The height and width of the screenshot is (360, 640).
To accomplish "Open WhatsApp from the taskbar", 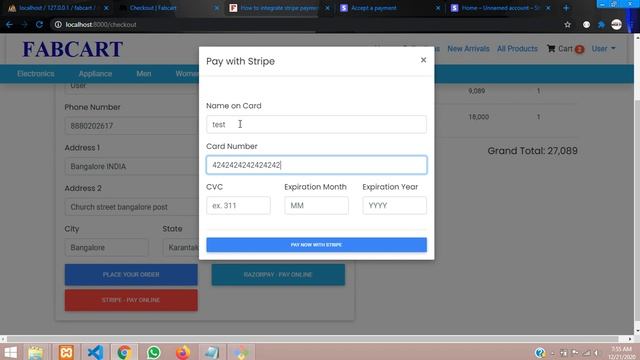I will (x=153, y=352).
